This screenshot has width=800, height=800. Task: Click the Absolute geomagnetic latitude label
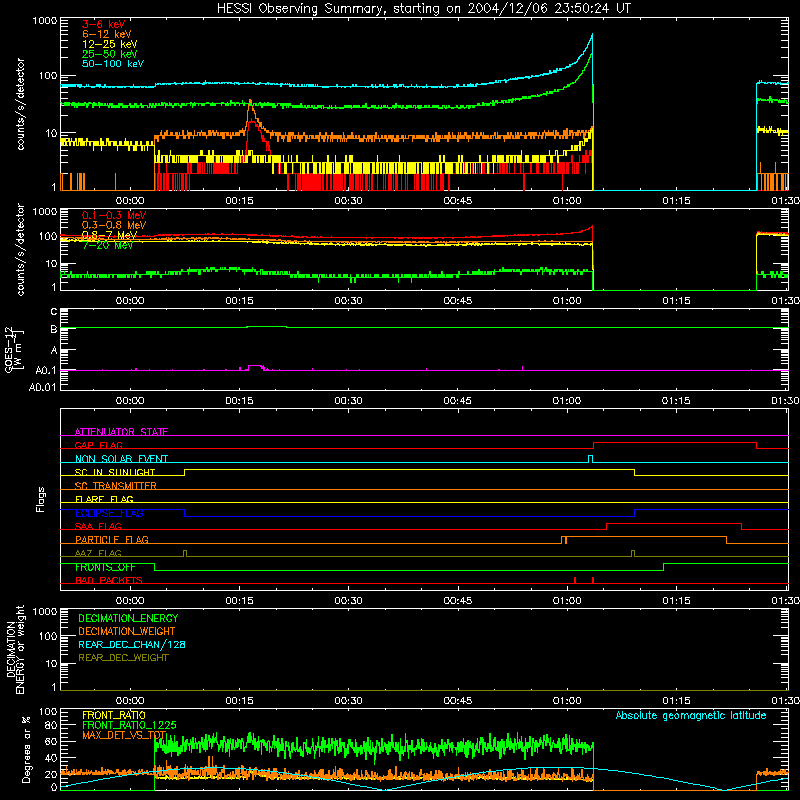click(x=691, y=715)
